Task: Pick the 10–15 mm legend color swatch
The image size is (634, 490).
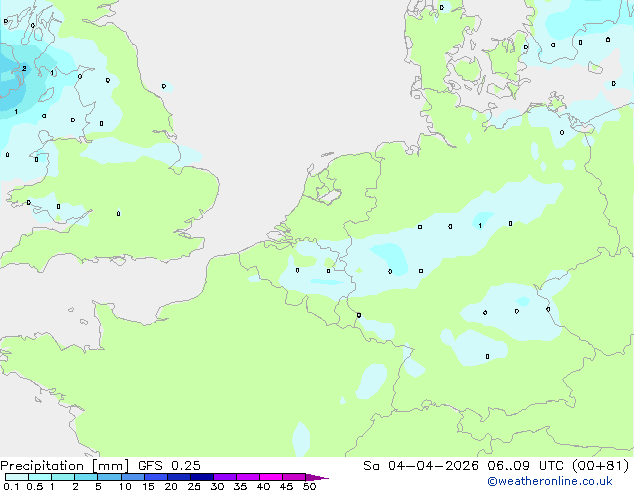Action: (x=132, y=477)
